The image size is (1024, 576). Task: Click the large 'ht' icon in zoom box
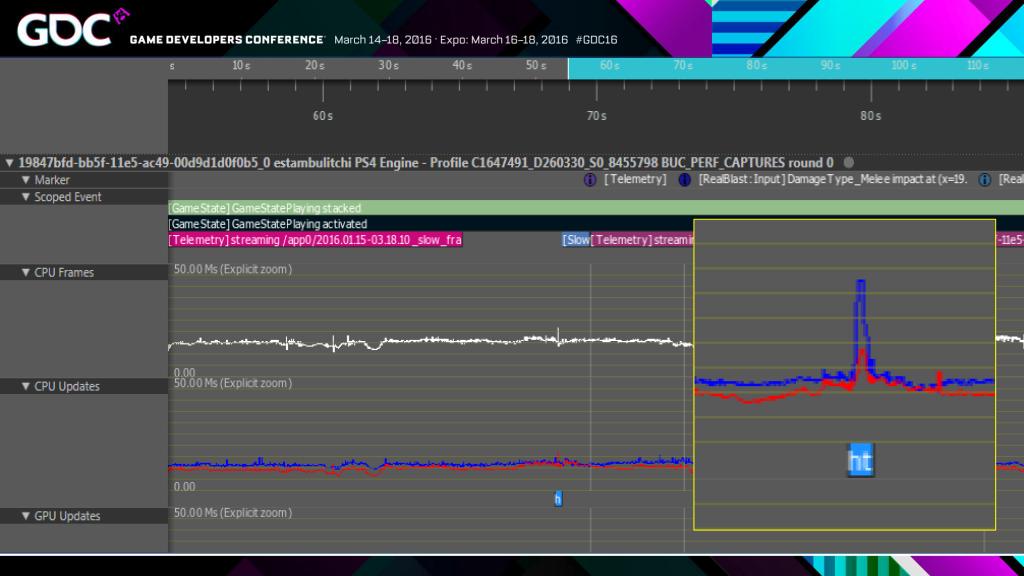pyautogui.click(x=860, y=460)
